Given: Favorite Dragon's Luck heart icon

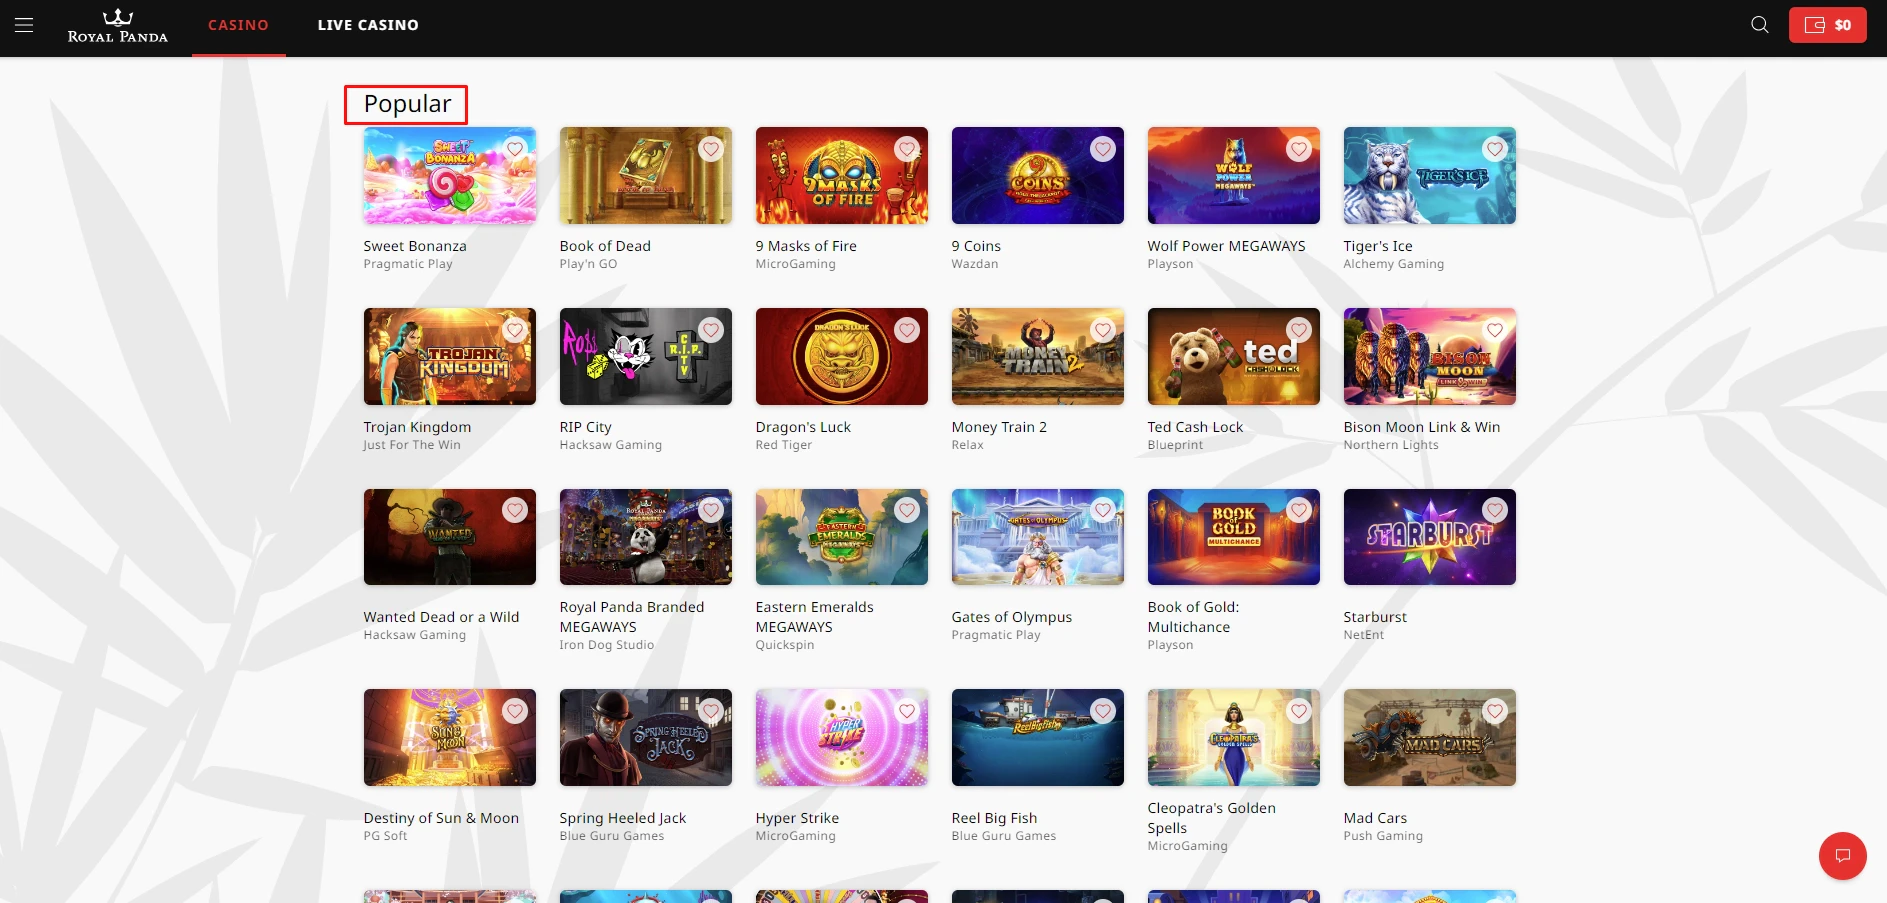Looking at the screenshot, I should pyautogui.click(x=907, y=330).
